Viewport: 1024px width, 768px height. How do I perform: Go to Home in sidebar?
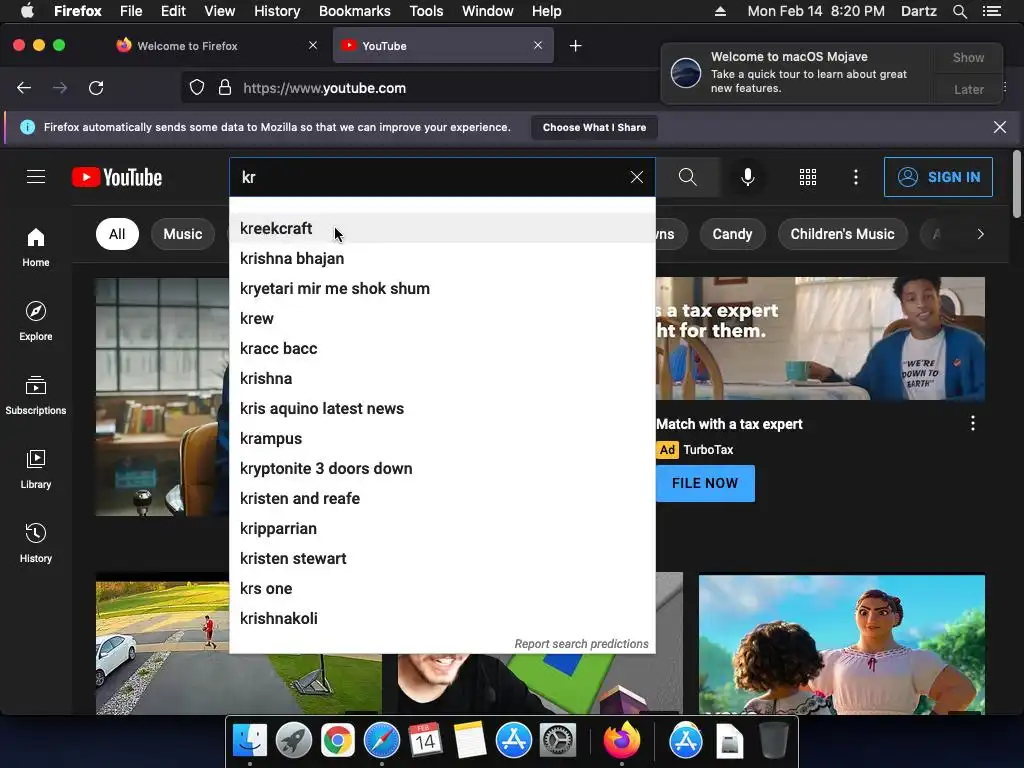(36, 248)
